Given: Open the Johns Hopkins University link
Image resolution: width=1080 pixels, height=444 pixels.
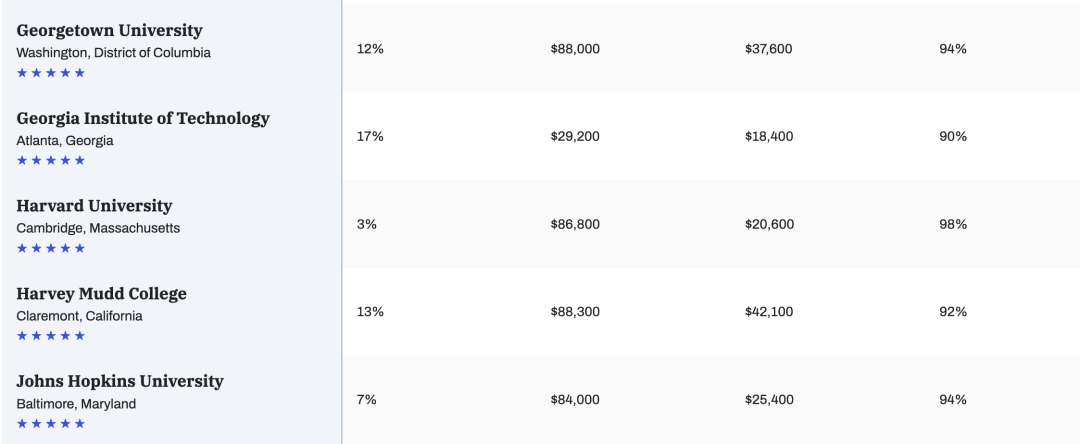Looking at the screenshot, I should click(120, 381).
